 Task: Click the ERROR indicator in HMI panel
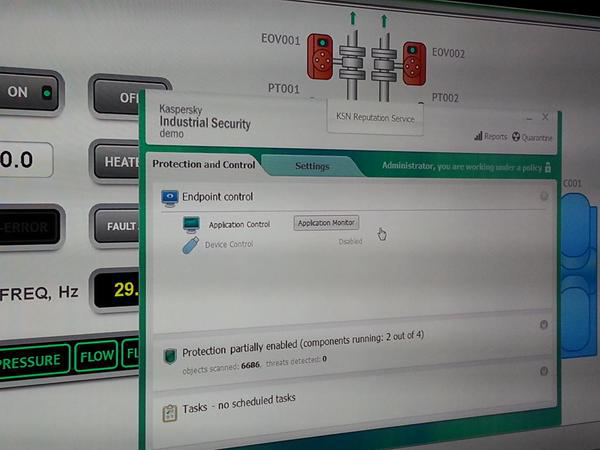click(x=29, y=227)
